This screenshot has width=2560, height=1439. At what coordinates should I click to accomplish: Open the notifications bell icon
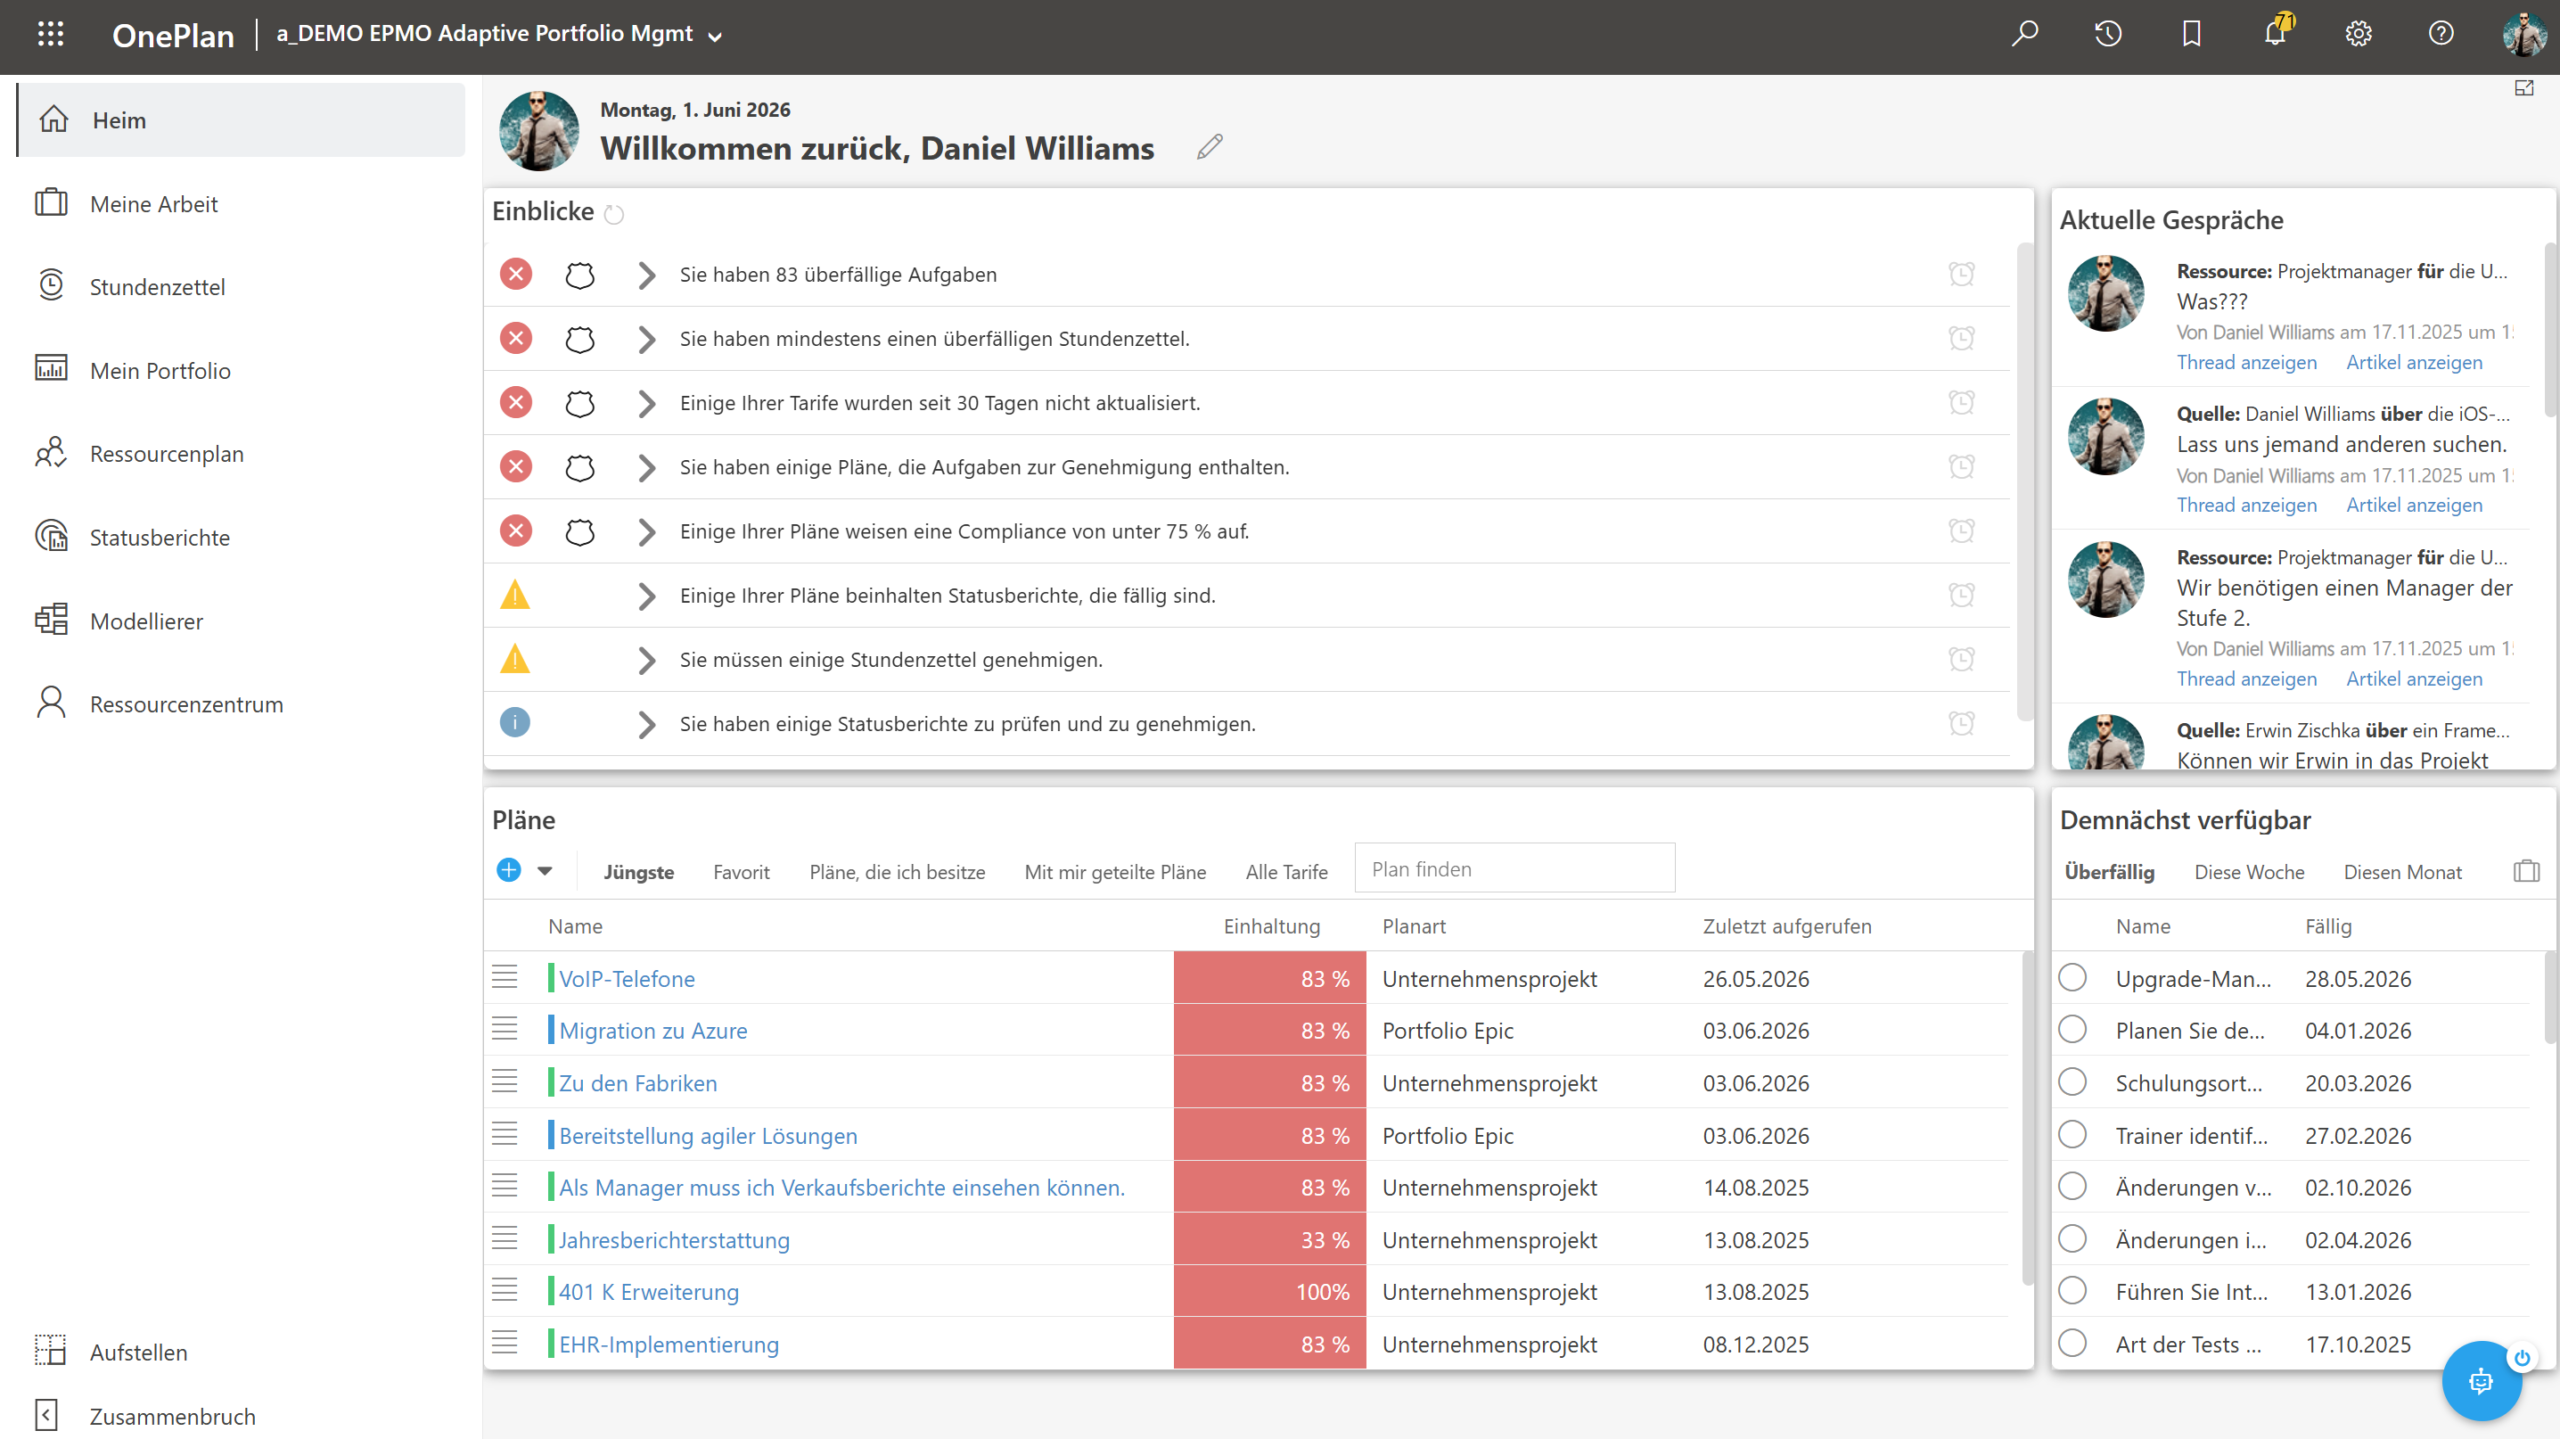click(x=2275, y=32)
